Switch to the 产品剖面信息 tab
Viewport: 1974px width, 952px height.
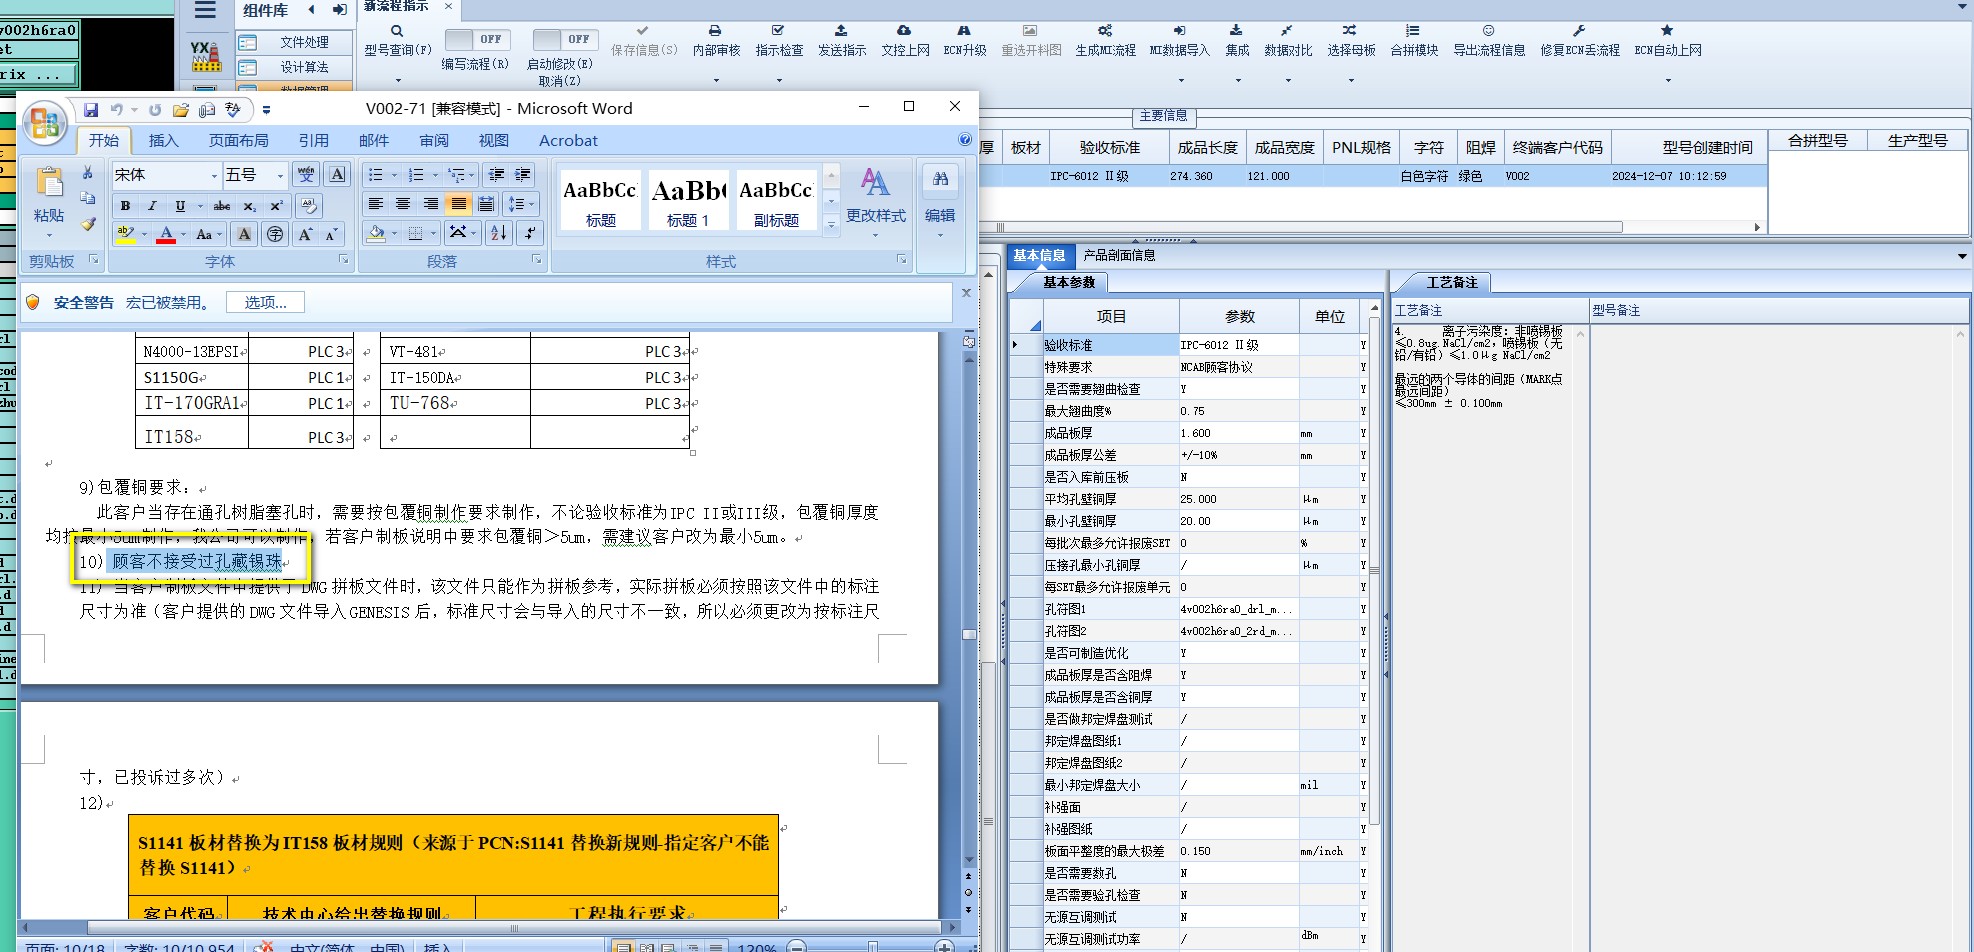click(x=1119, y=255)
